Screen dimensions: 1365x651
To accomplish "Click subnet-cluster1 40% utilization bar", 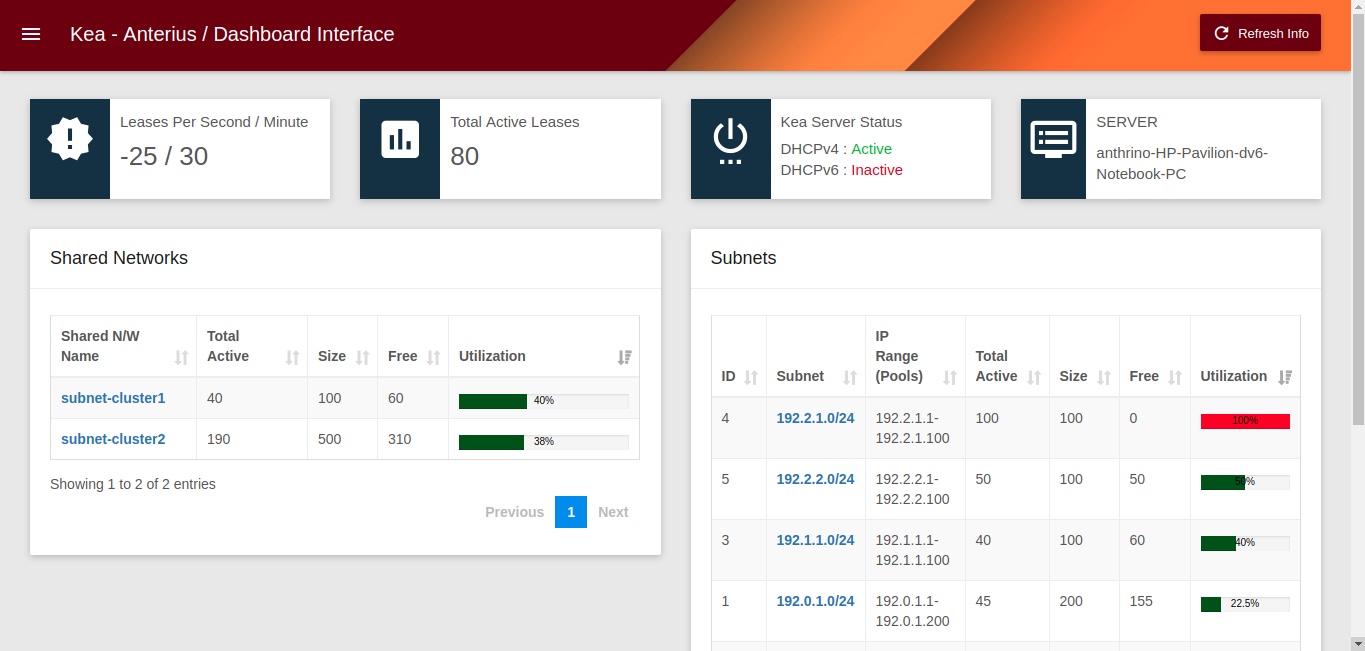I will pyautogui.click(x=544, y=401).
